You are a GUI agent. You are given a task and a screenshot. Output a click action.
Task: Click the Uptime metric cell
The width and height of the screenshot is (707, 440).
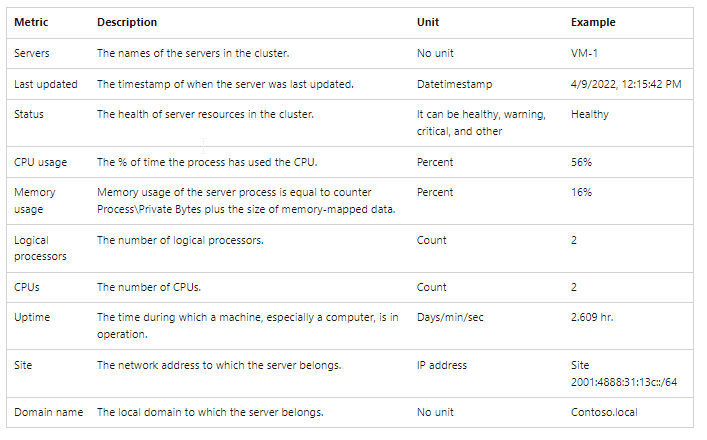32,317
